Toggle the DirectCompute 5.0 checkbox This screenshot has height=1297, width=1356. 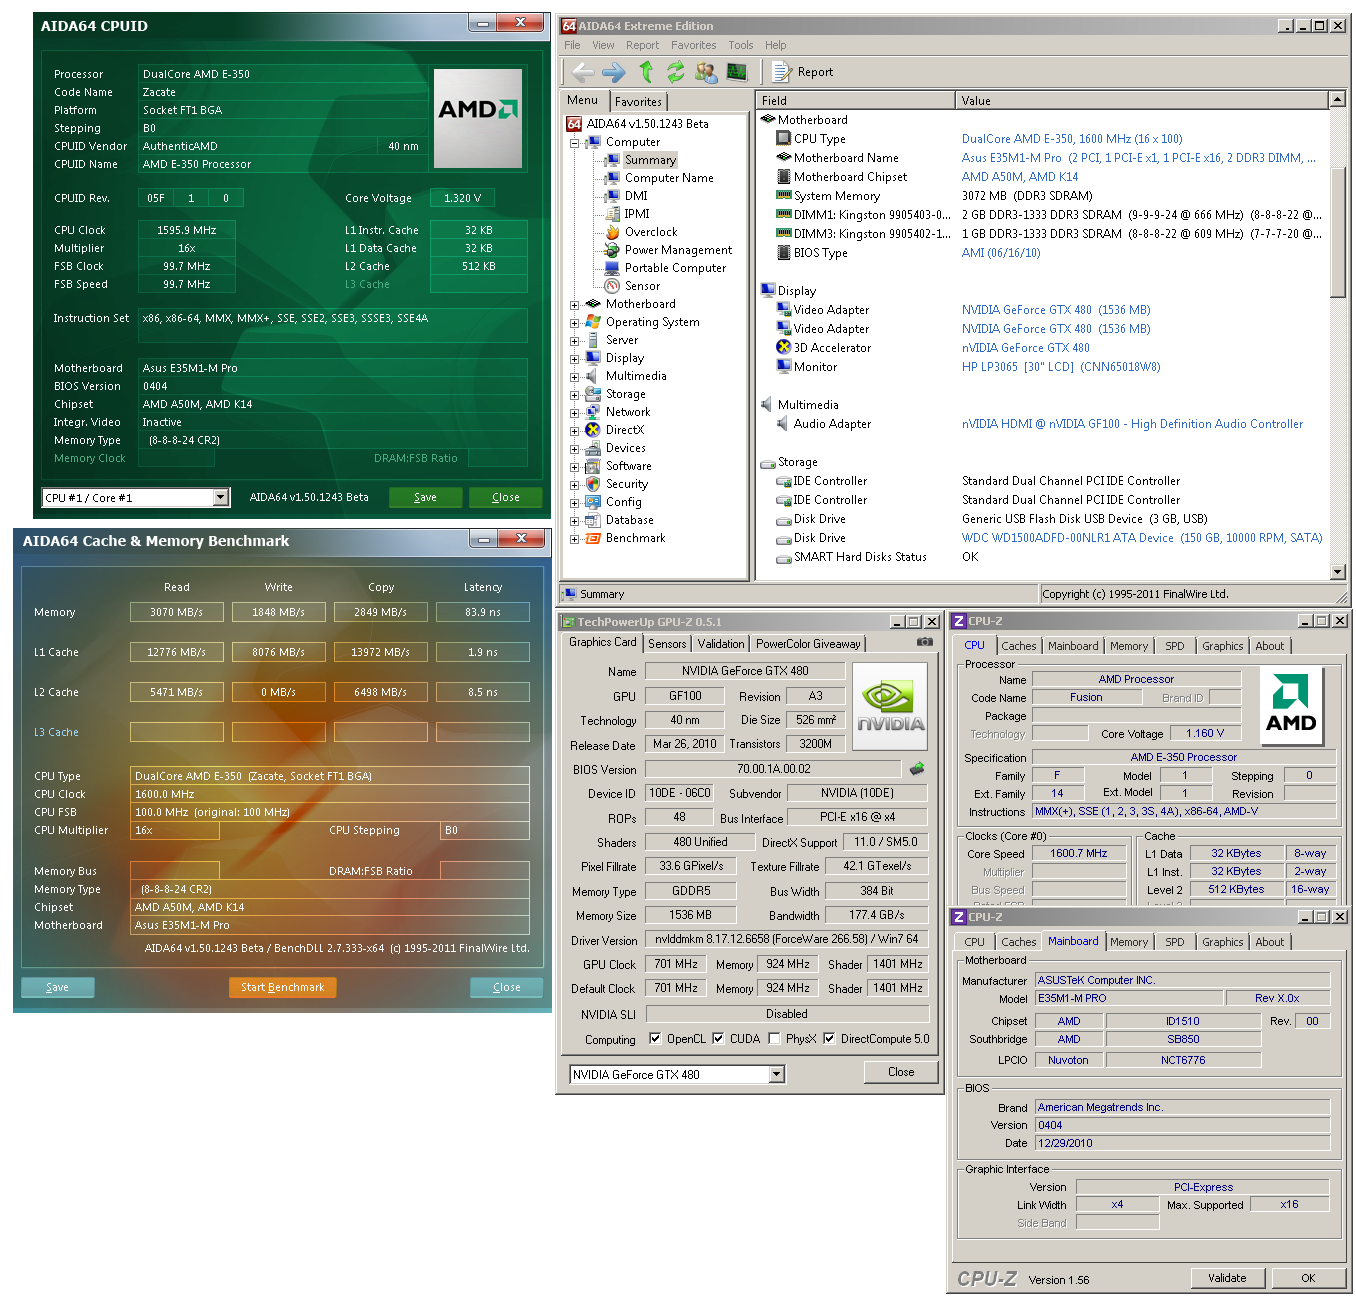coord(829,1038)
